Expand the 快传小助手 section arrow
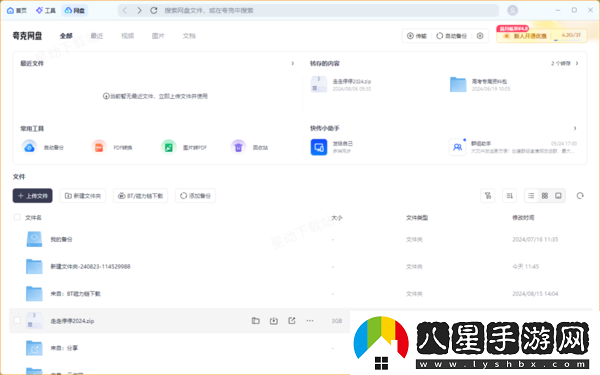This screenshot has width=600, height=375. [575, 128]
